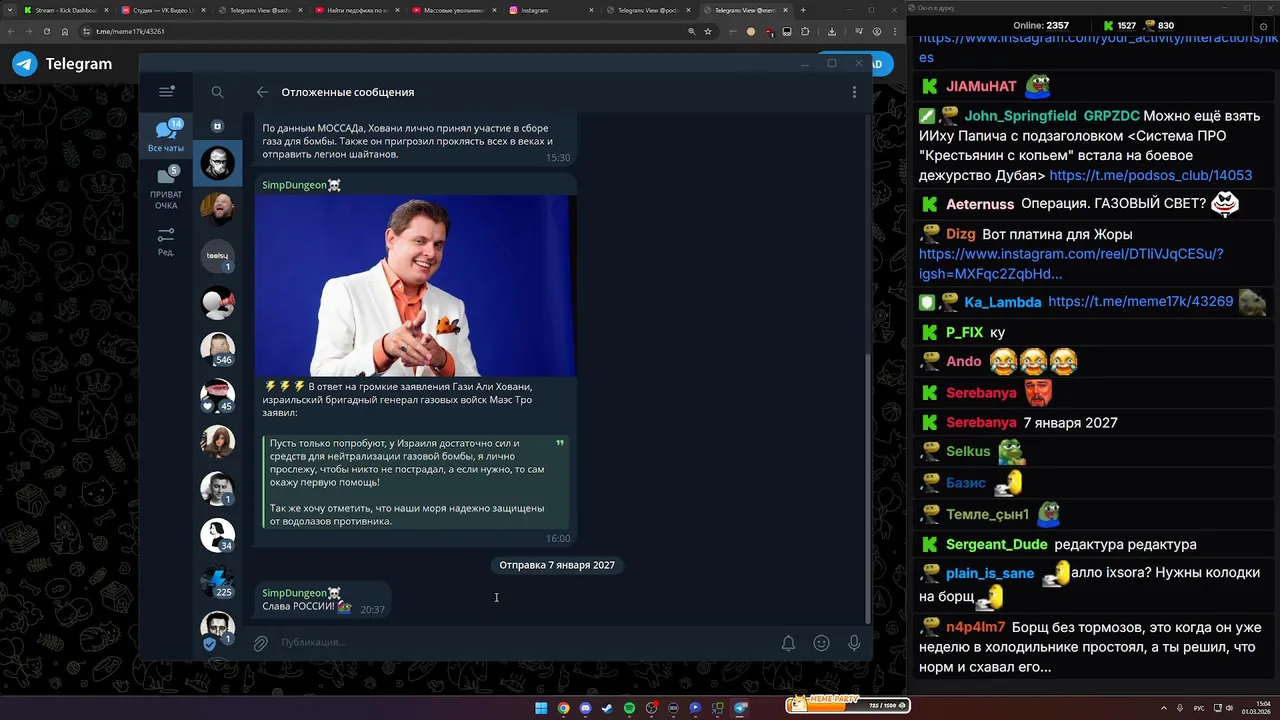Click username 'John_Springfield' in stream chat
This screenshot has width=1280, height=720.
pos(1020,116)
